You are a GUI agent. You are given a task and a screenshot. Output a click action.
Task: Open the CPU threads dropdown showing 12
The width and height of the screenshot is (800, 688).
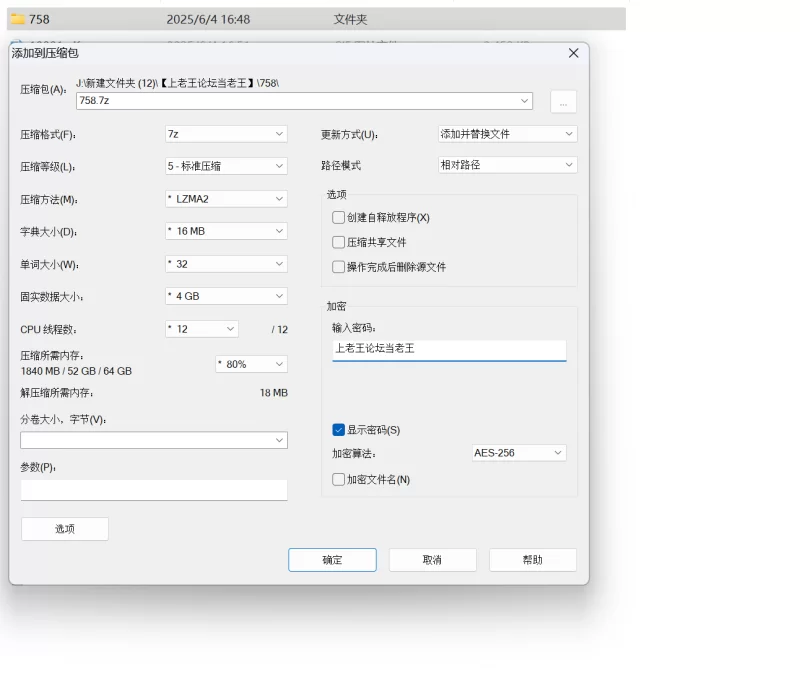pos(202,329)
